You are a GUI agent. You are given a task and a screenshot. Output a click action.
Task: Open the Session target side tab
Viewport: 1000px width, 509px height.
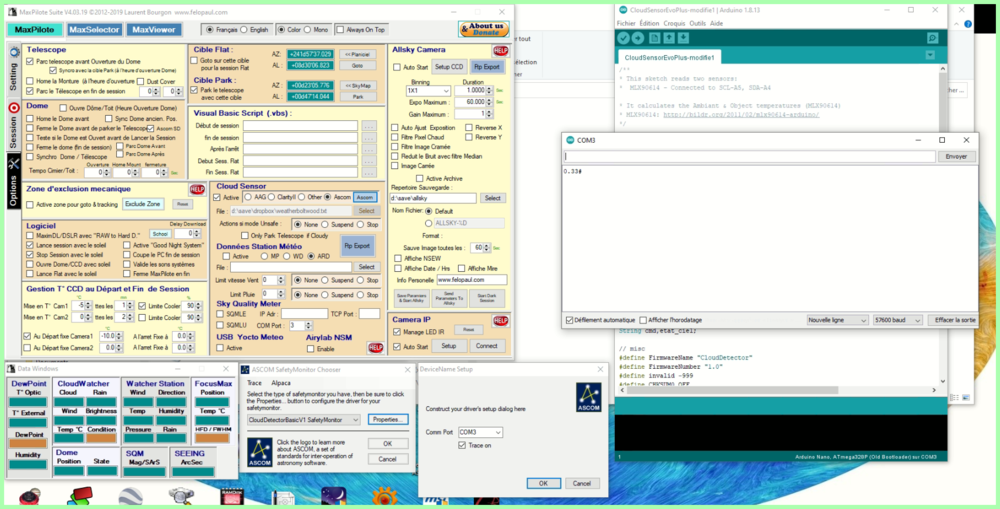point(13,125)
